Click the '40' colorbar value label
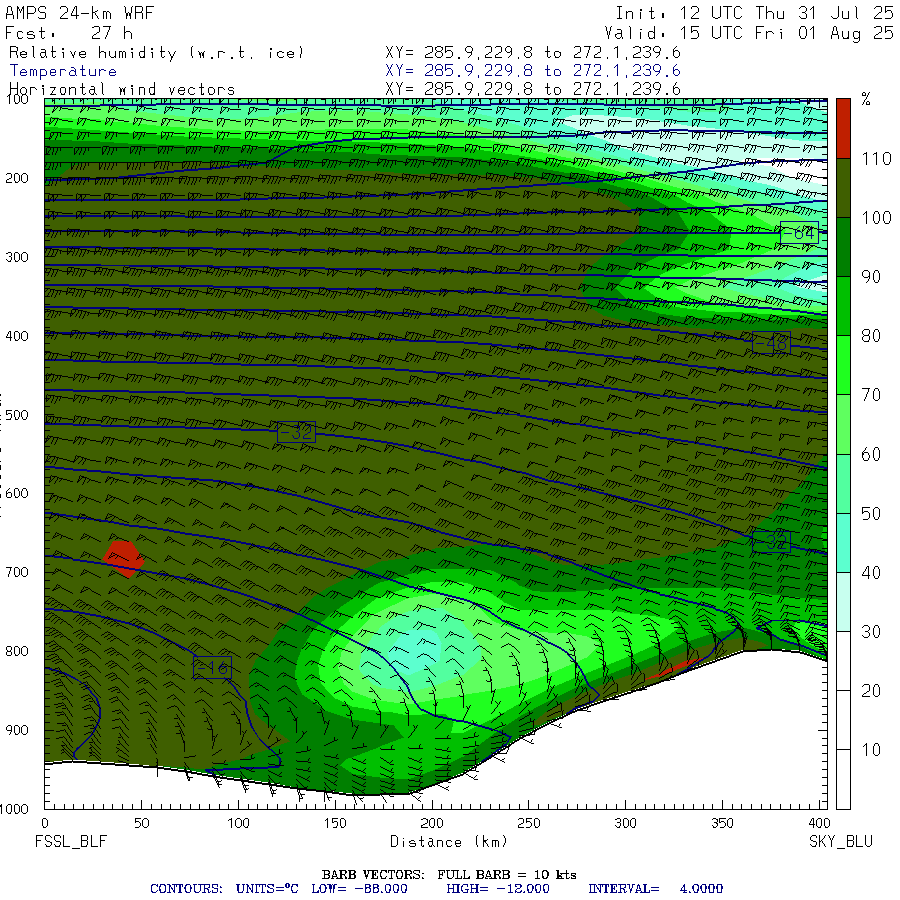This screenshot has width=900, height=900. tap(871, 572)
